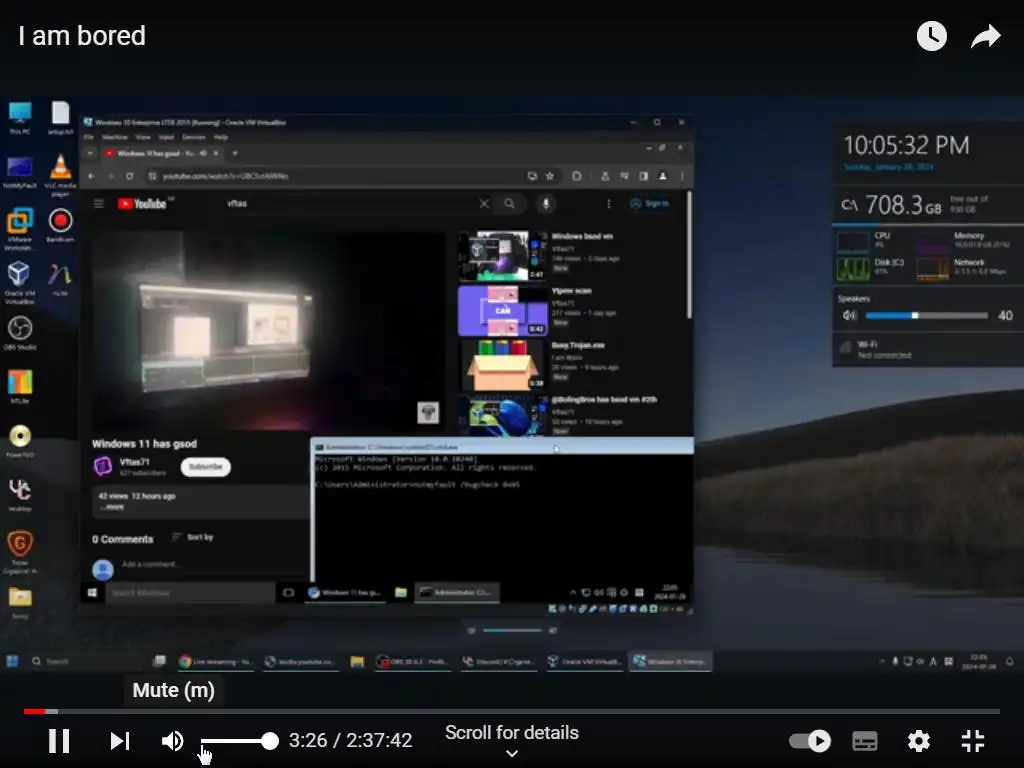Open Machine menu in VirtualBox window
Screen dimensions: 1024x768
(115, 137)
